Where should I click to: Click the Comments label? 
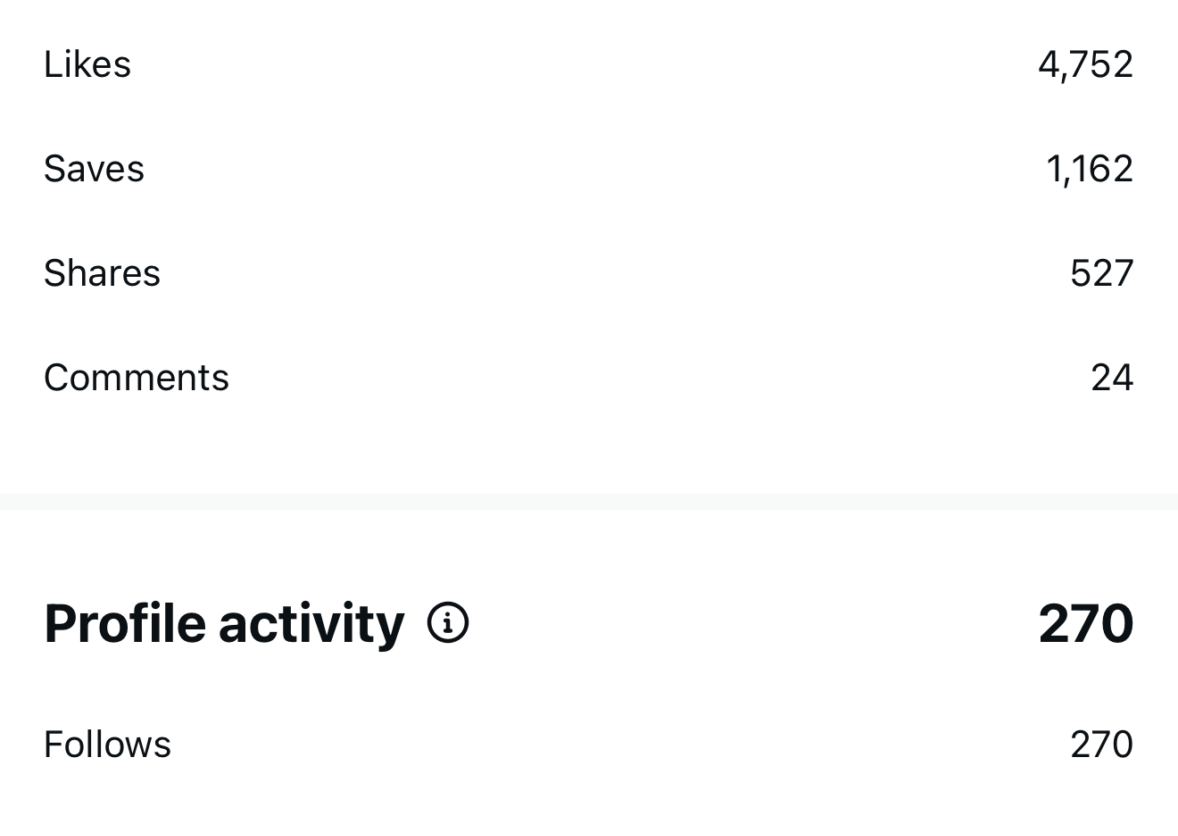click(x=136, y=377)
